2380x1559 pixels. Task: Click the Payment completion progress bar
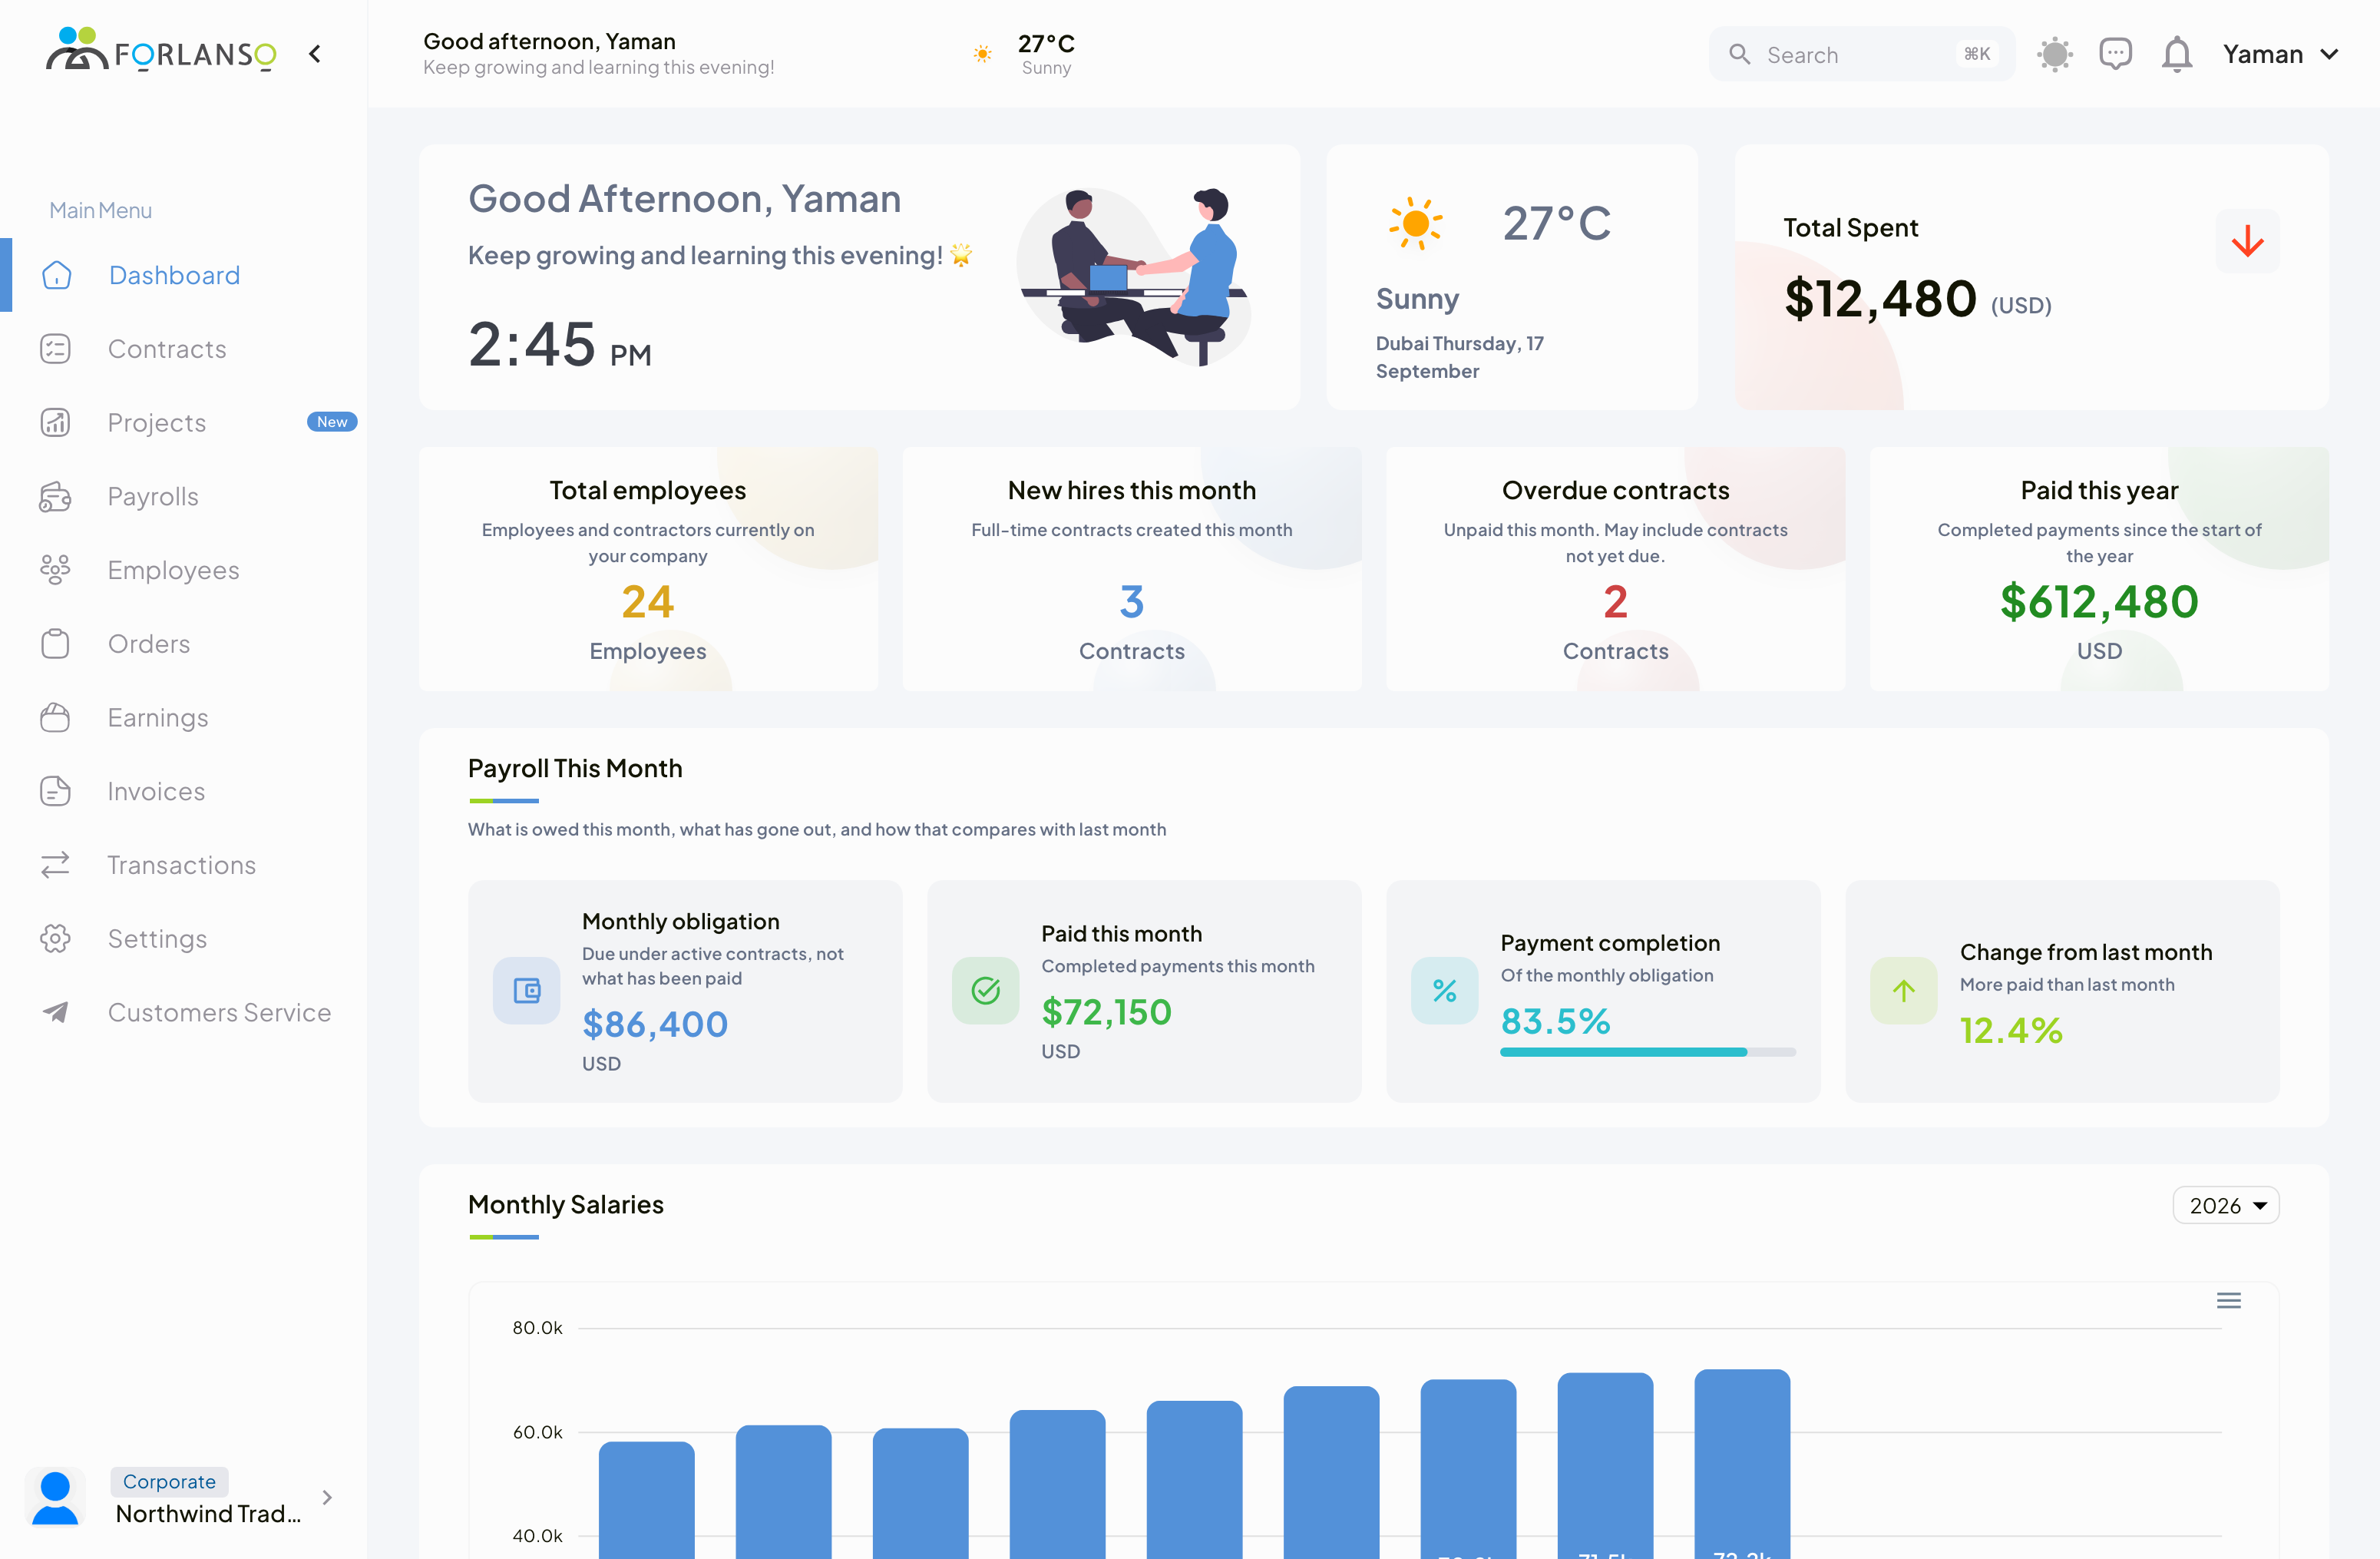(x=1648, y=1052)
